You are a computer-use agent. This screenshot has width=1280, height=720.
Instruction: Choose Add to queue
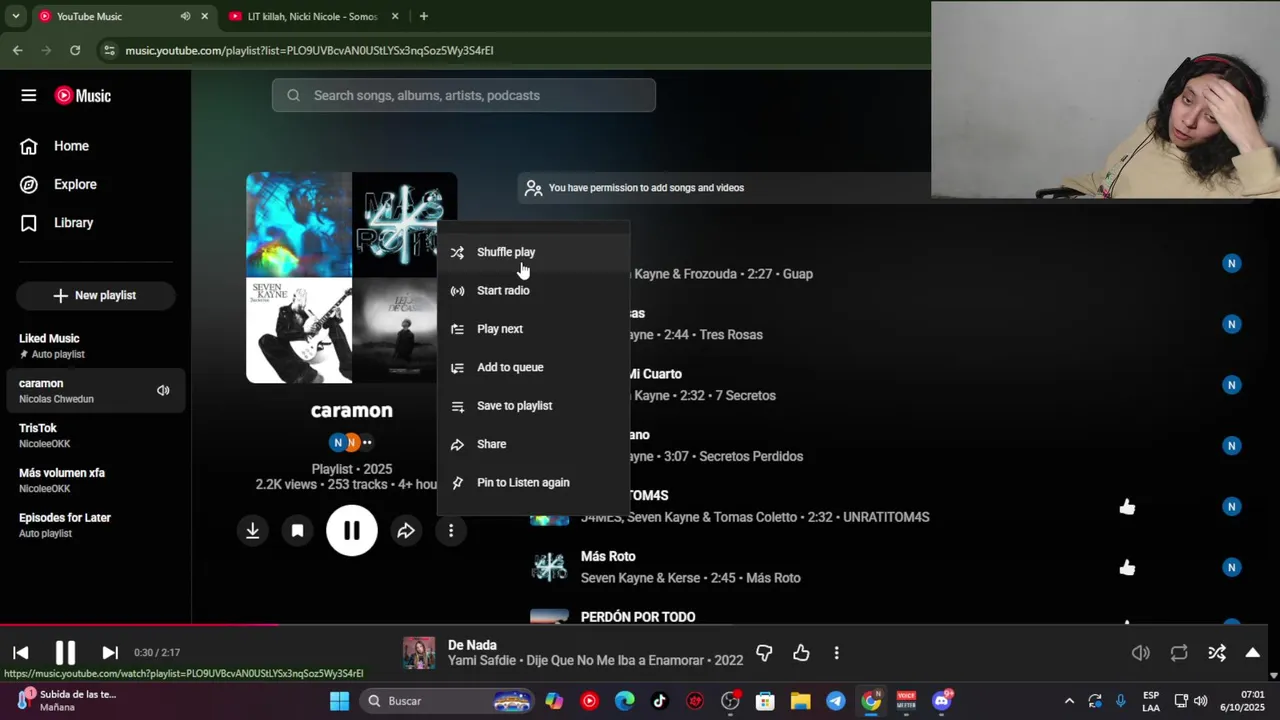click(x=534, y=367)
